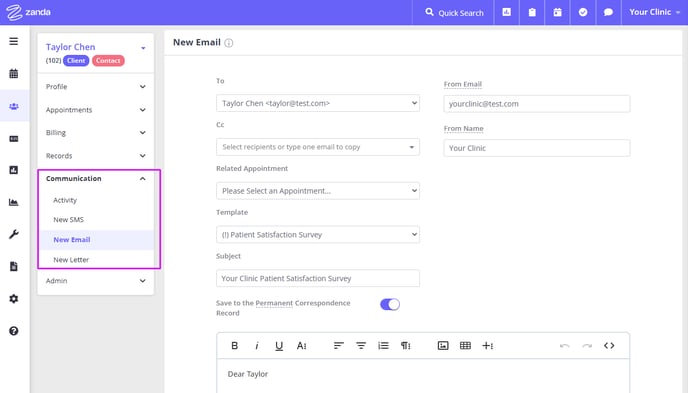Viewport: 688px width, 393px height.
Task: Click the Quick Search button
Action: click(x=454, y=12)
